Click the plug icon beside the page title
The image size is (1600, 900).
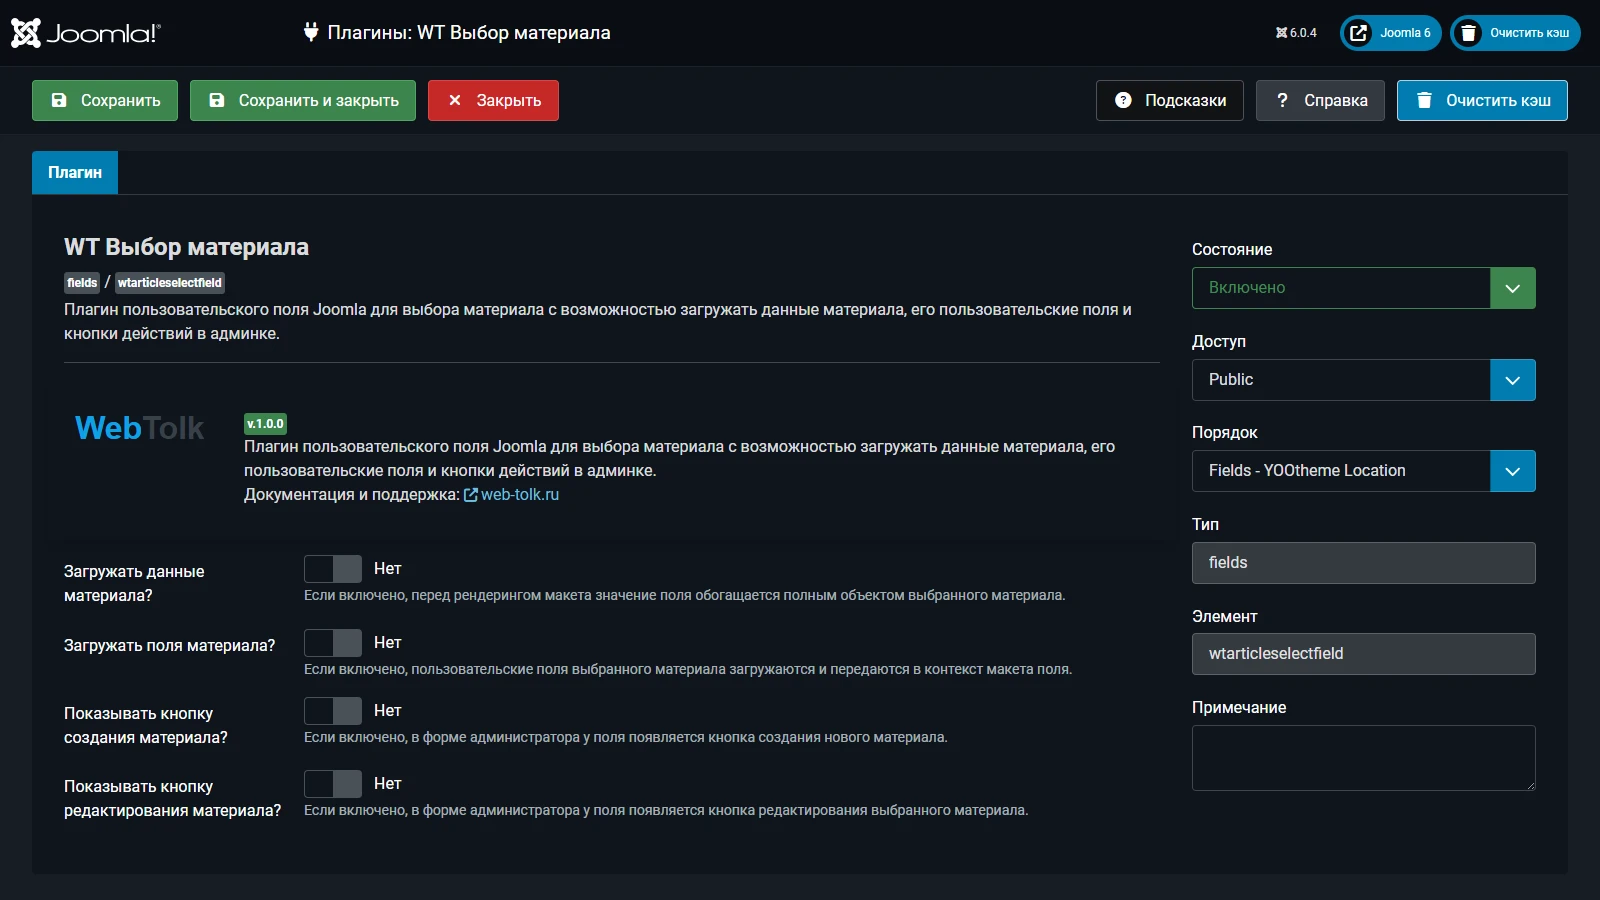point(311,32)
